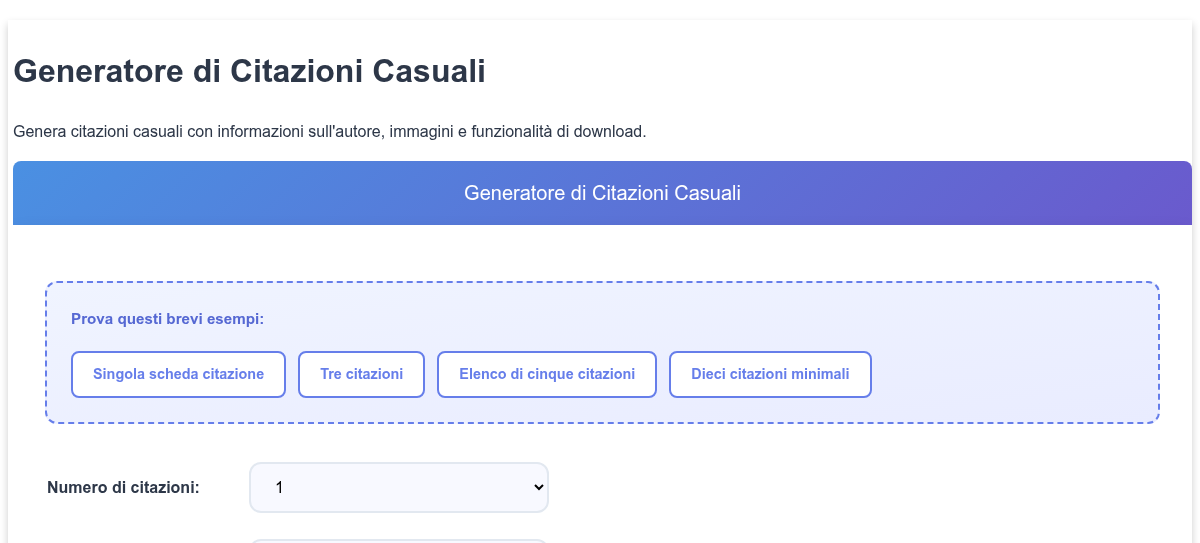Click the word 'Genera' starting the description
This screenshot has height=543, width=1200.
pyautogui.click(x=39, y=131)
